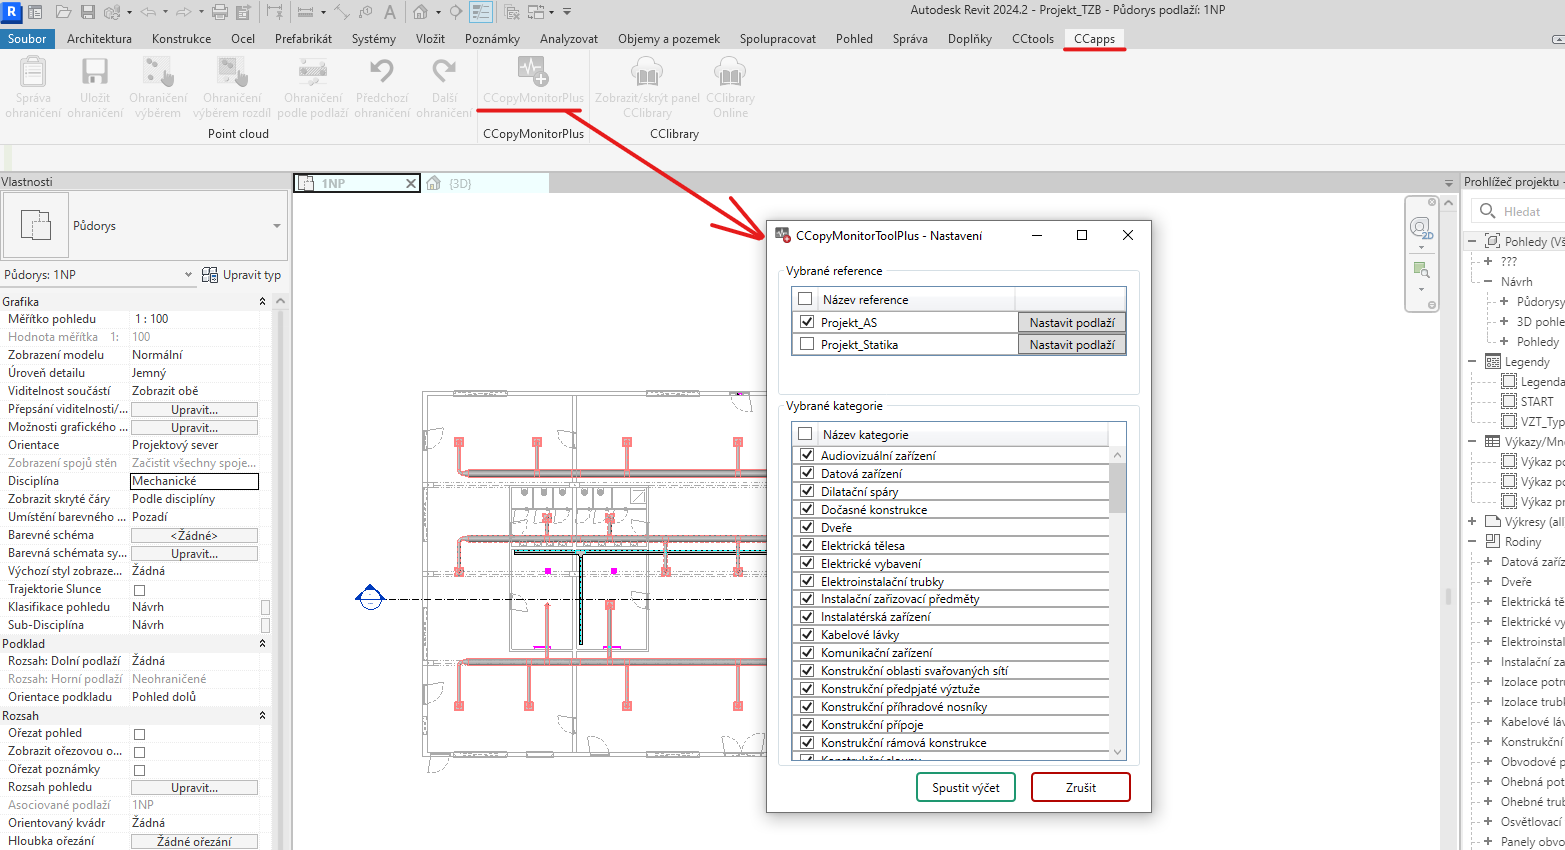Enable the Ořezat pohled checkbox

tap(139, 734)
